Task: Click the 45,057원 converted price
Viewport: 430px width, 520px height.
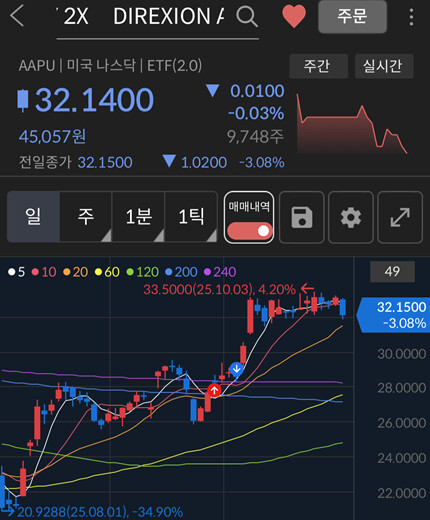Action: tap(52, 136)
